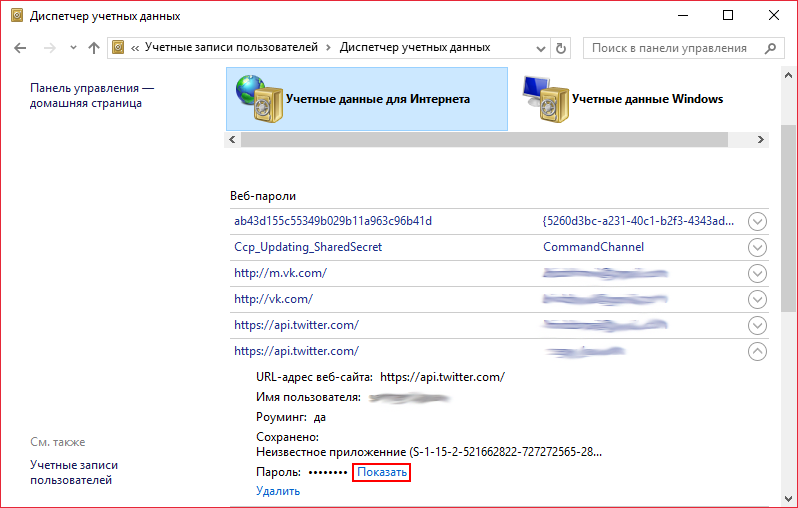Screen dimensions: 798x508
Task: Click the vertical scrollbar thumb
Action: [x=788, y=219]
